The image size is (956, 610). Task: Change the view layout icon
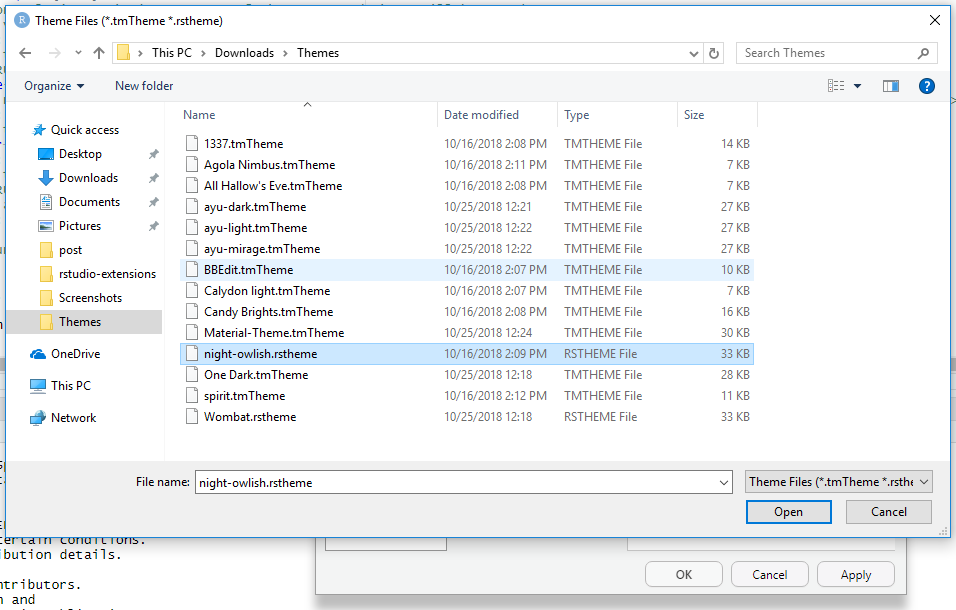tap(836, 86)
